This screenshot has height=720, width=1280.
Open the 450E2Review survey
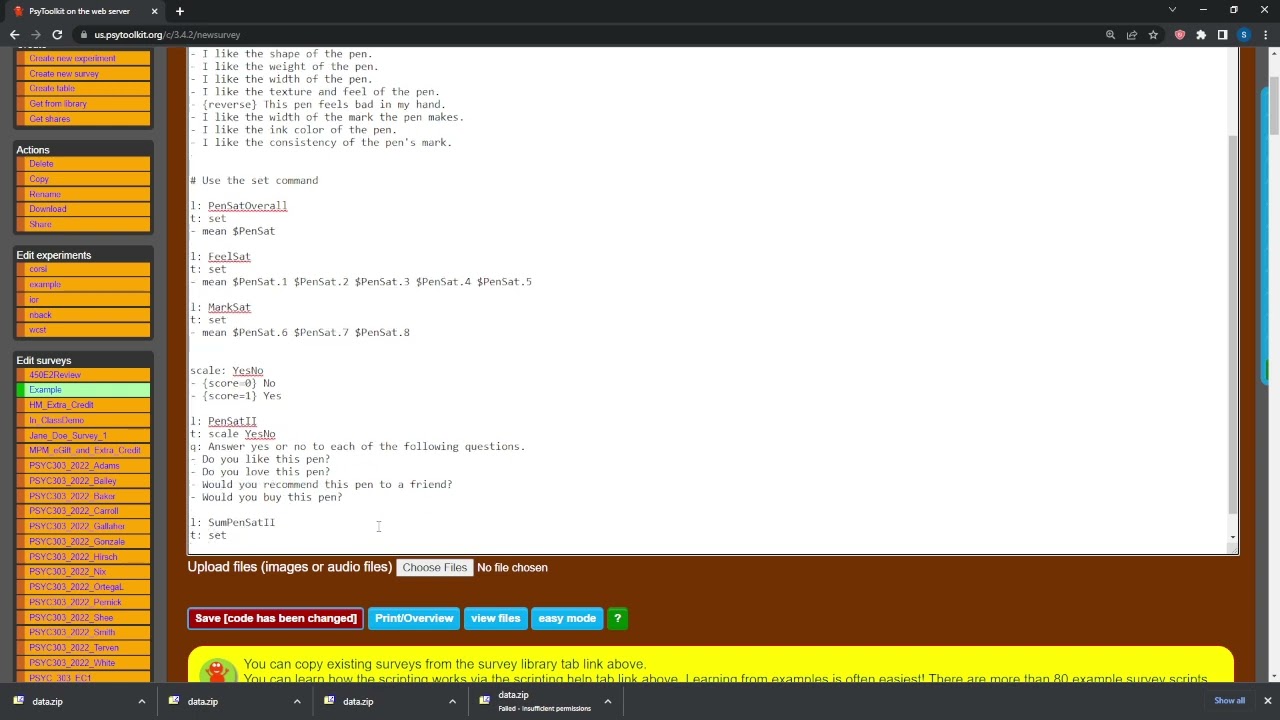pyautogui.click(x=55, y=374)
